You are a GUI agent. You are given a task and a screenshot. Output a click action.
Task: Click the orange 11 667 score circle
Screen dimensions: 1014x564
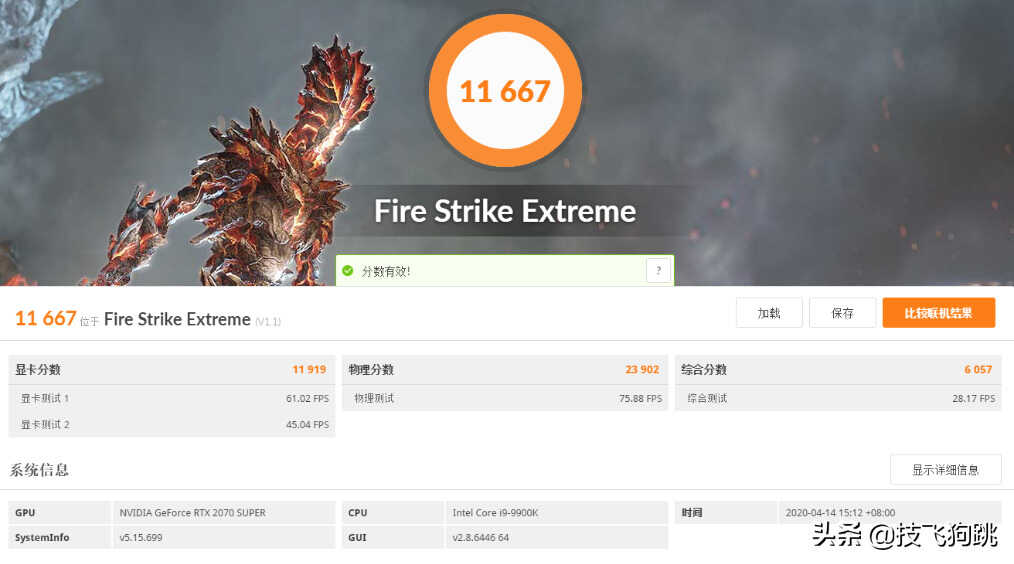coord(505,91)
